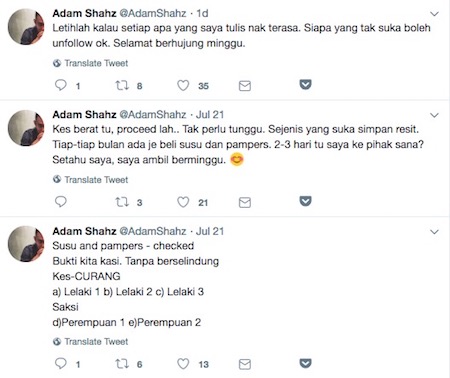Screen dimensions: 450x378
Task: Message the 'Kes berat tu' tweet via envelope
Action: [x=245, y=202]
